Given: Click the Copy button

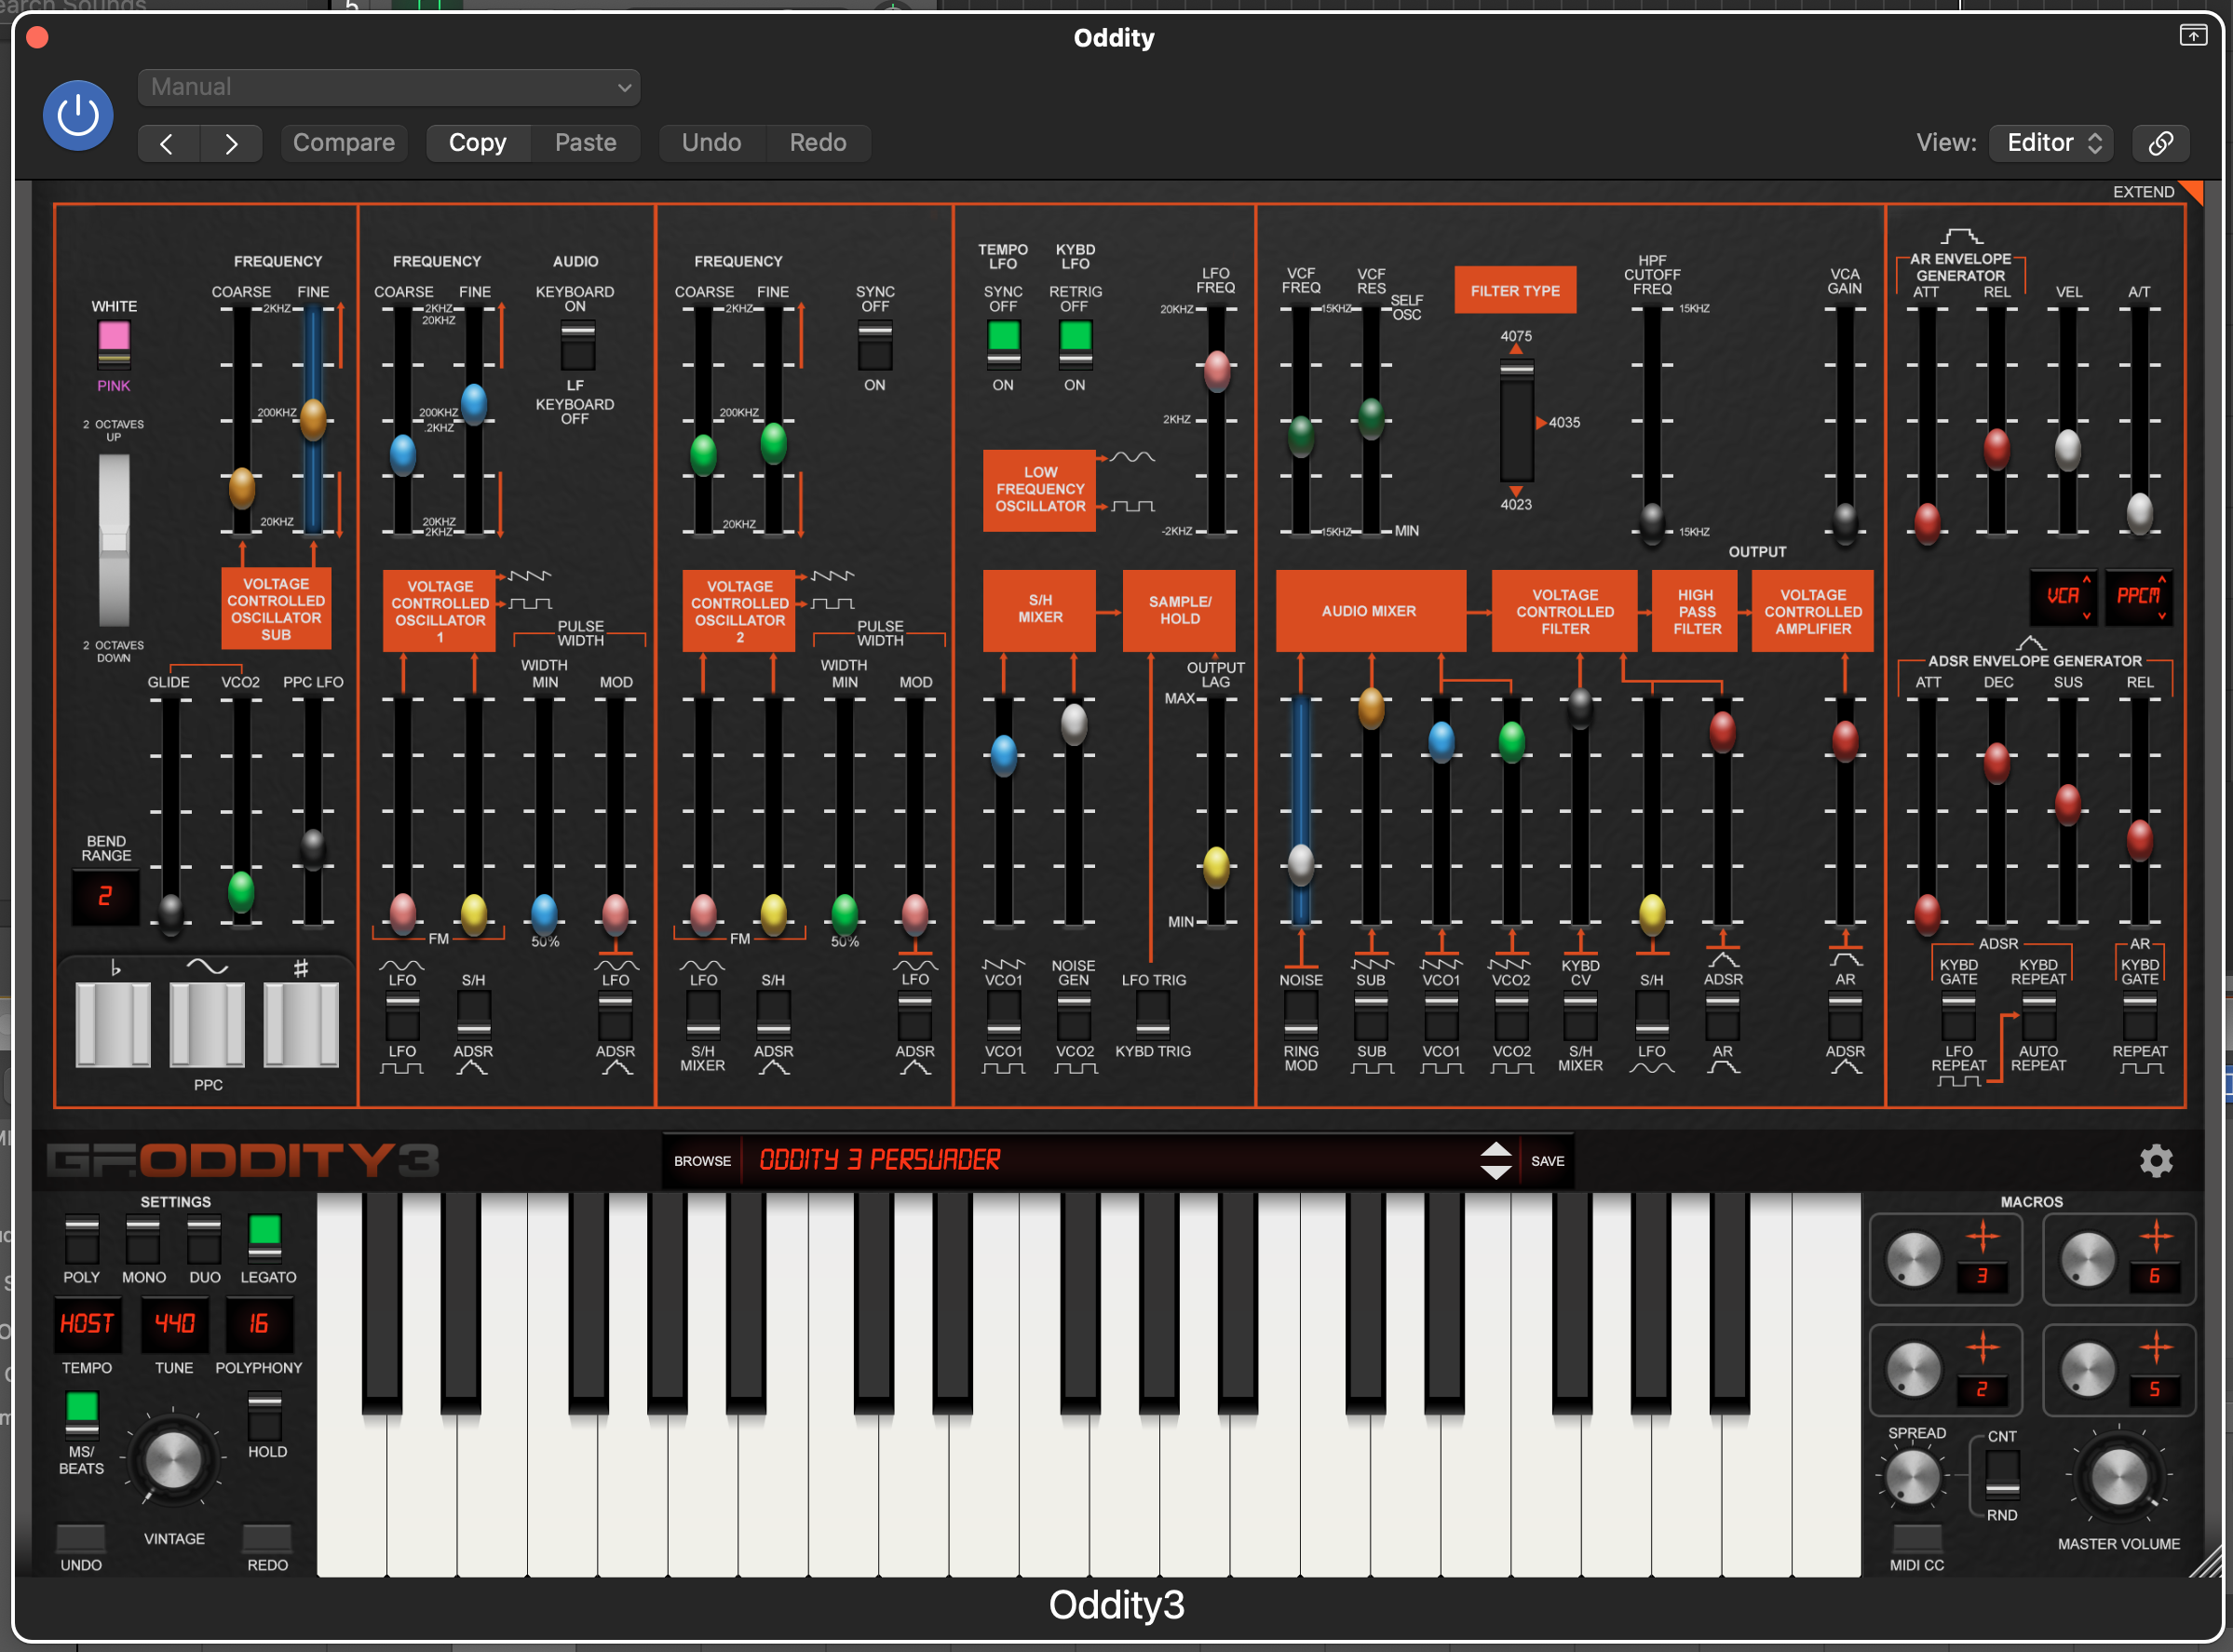Looking at the screenshot, I should [x=478, y=143].
